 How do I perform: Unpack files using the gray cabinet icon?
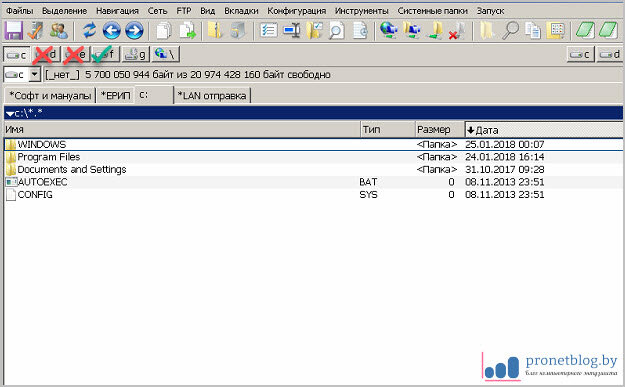tap(238, 30)
